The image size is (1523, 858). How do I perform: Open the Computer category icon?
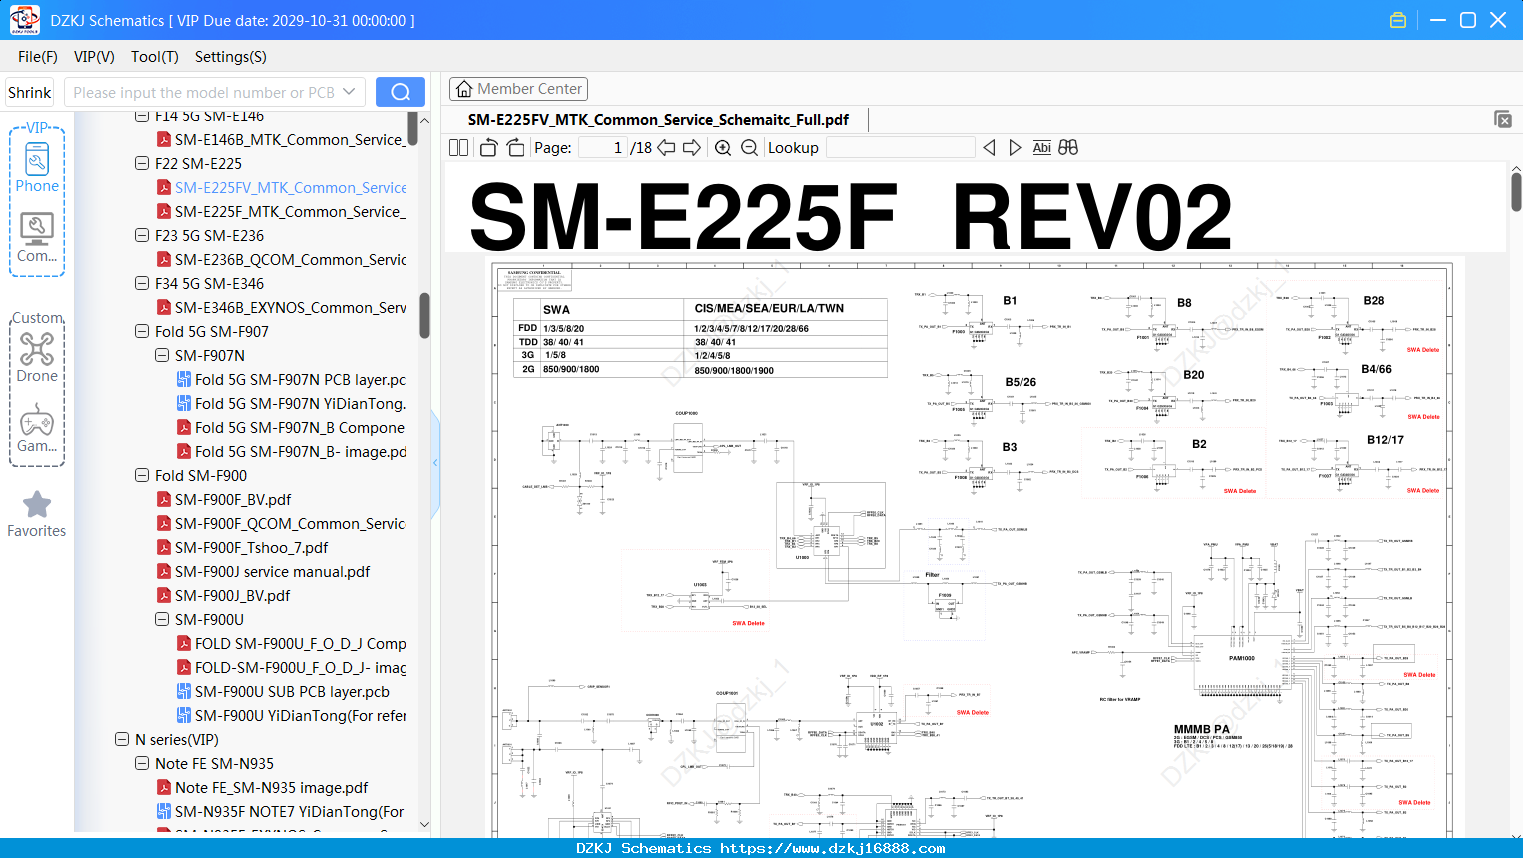[37, 237]
